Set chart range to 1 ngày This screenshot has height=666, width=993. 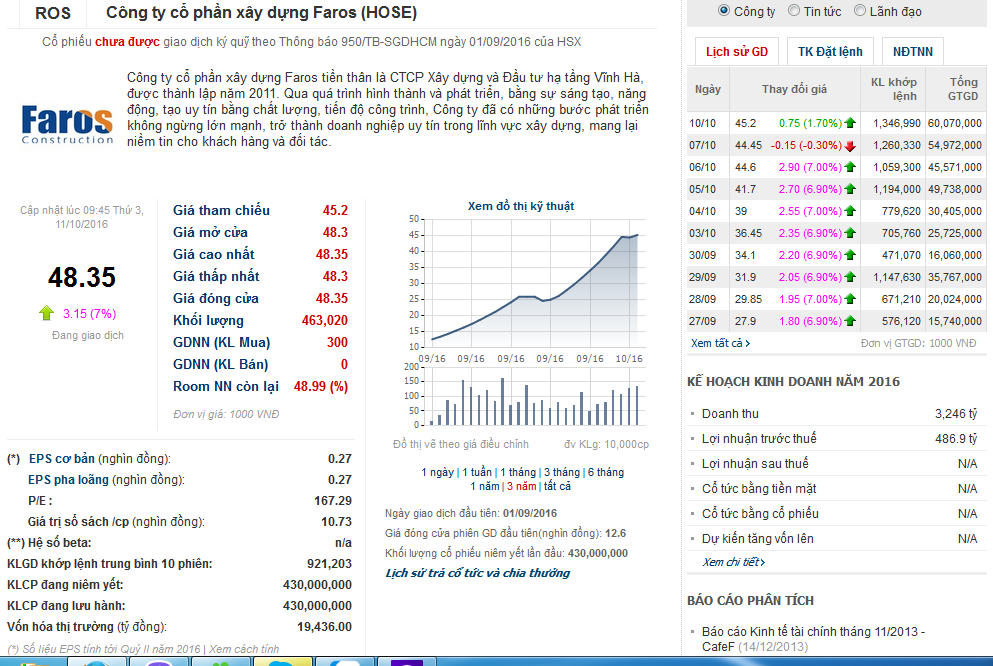pos(438,472)
